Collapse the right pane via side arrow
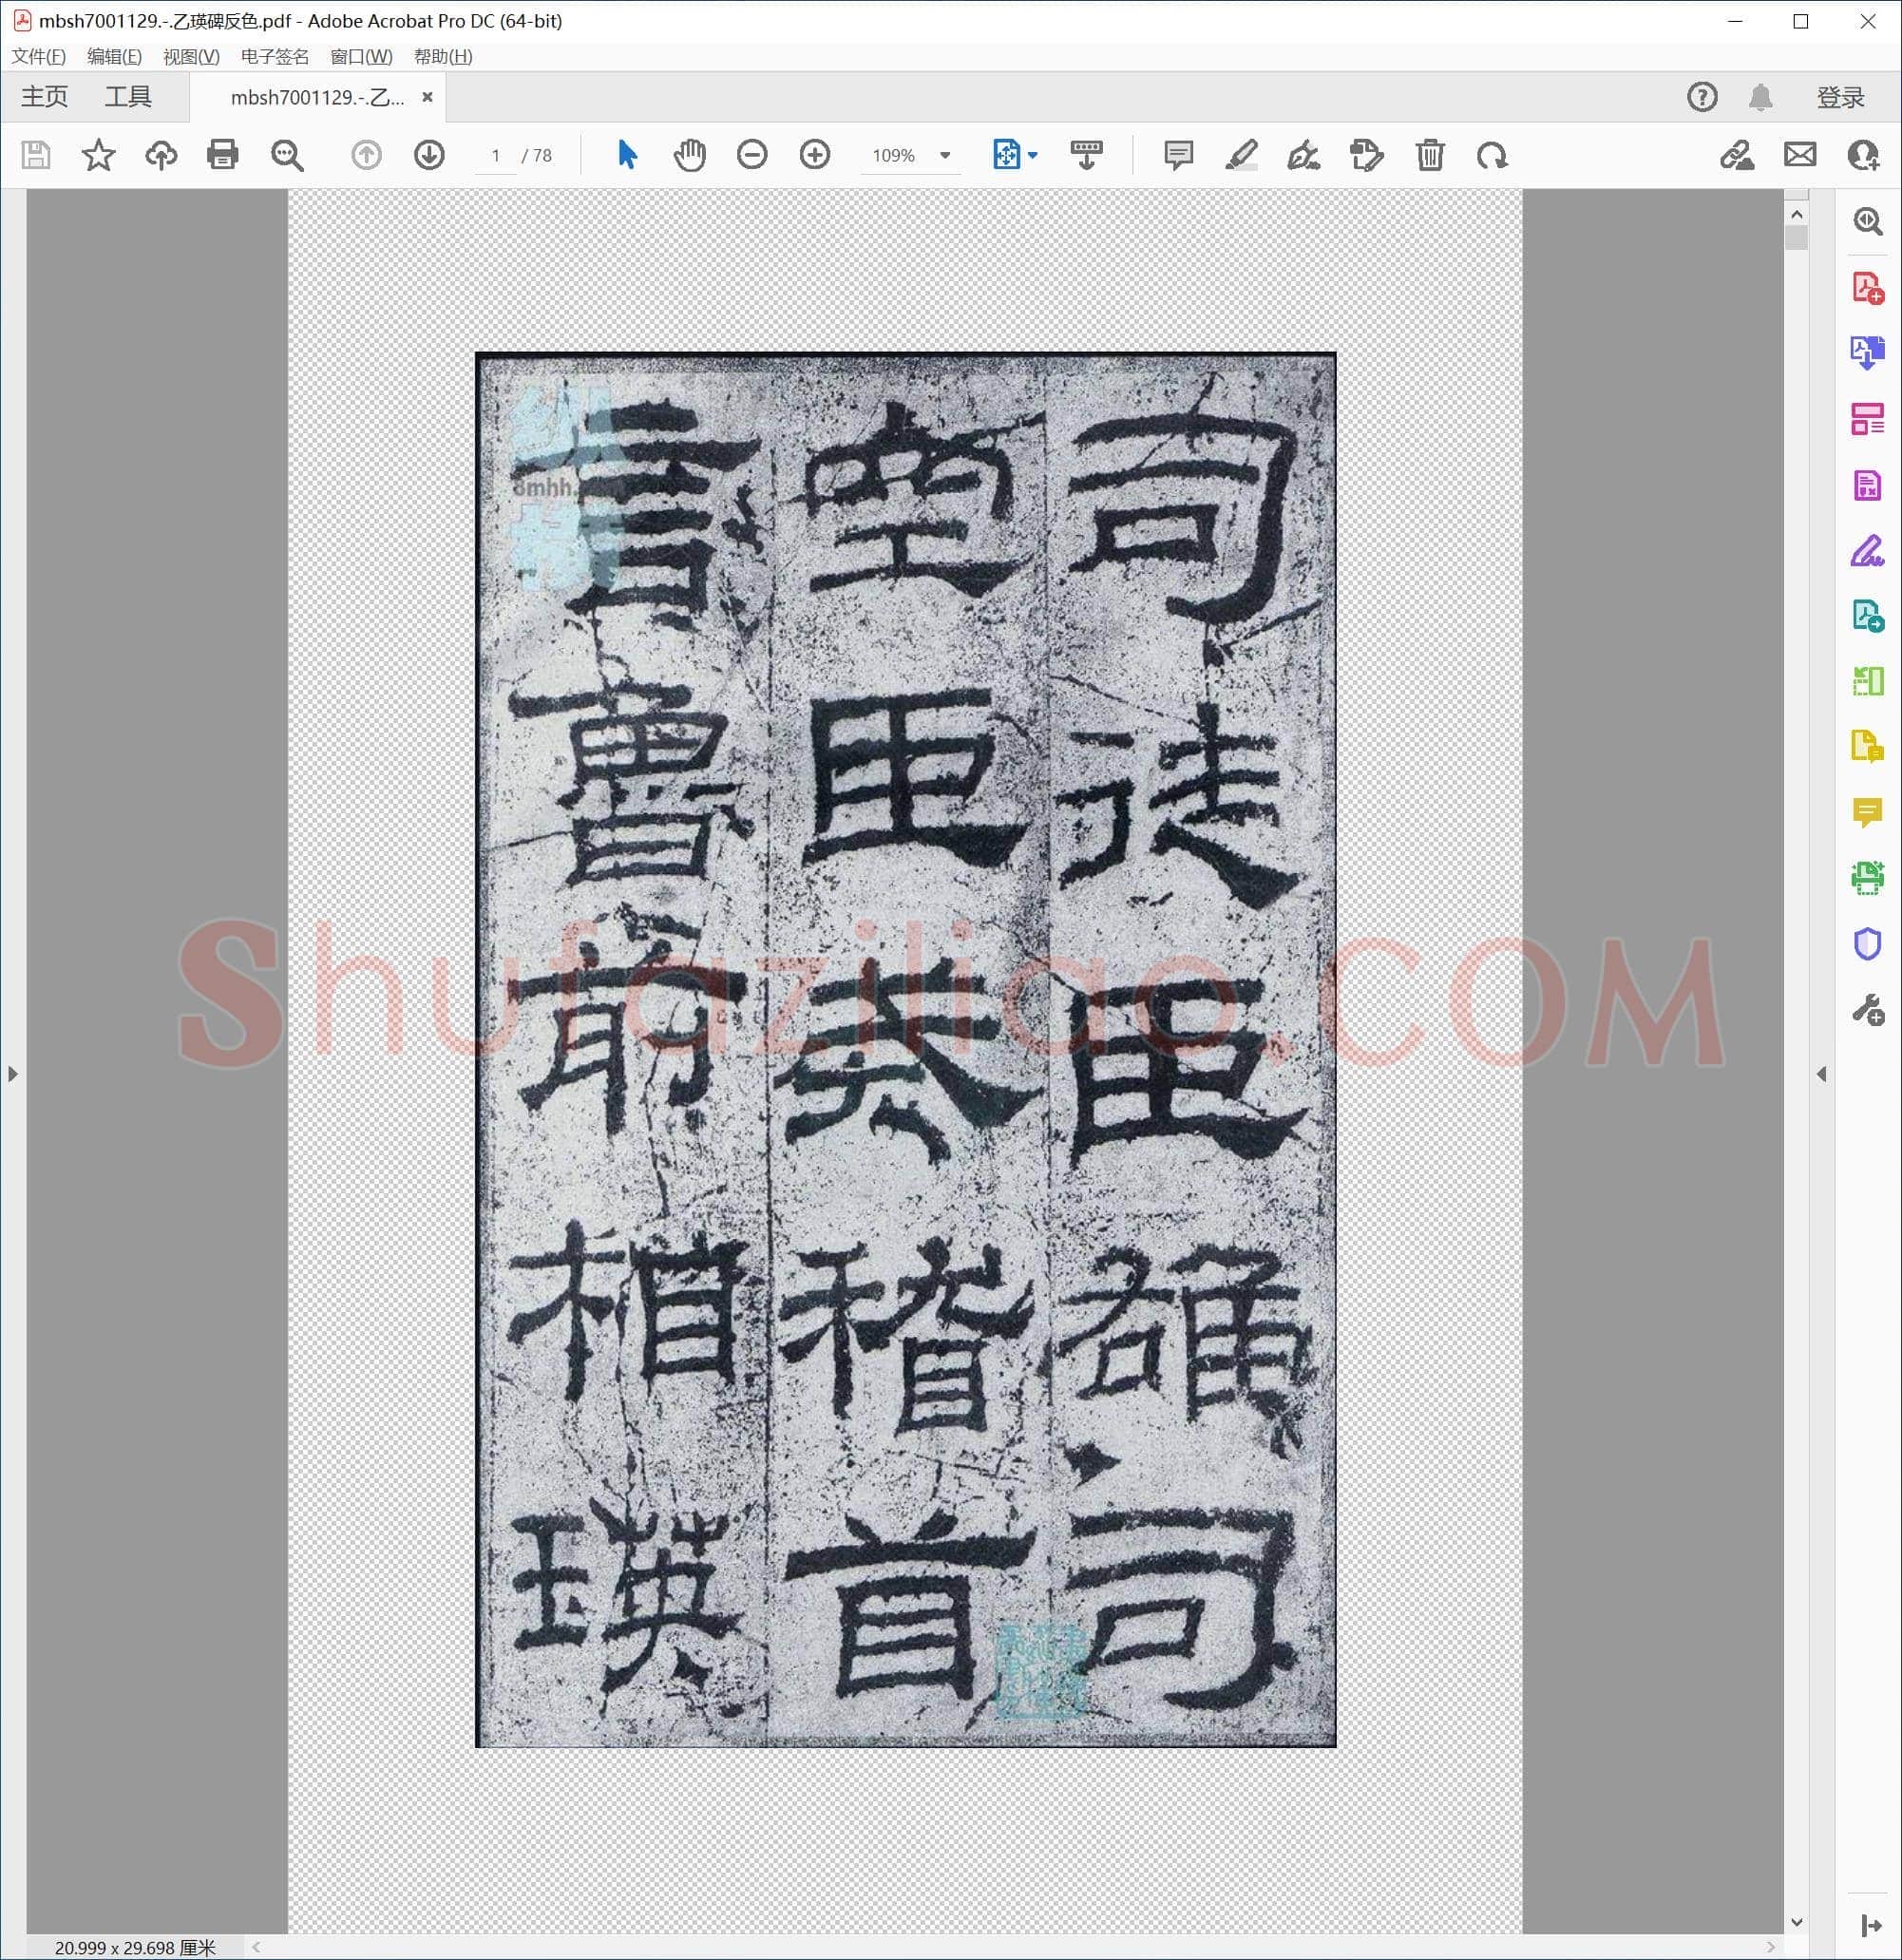 point(1821,1074)
